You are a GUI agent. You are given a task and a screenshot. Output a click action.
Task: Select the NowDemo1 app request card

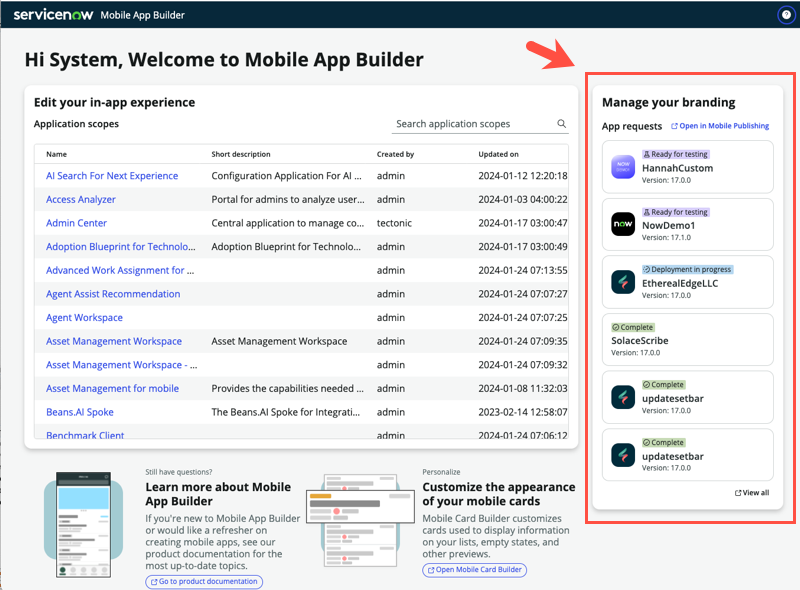(688, 225)
